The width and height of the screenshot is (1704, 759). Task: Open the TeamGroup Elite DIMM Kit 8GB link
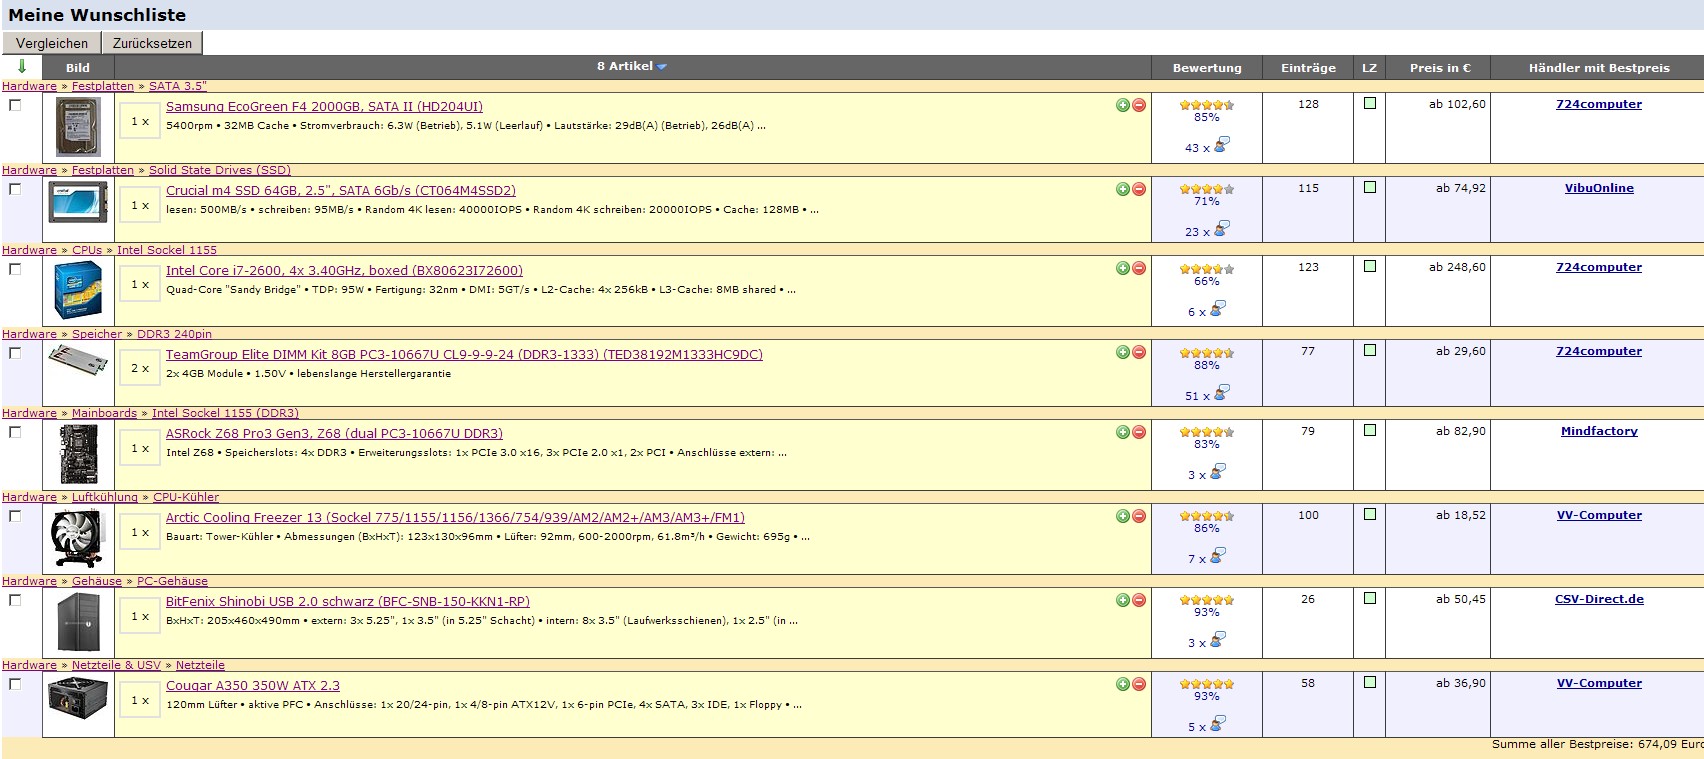coord(464,354)
